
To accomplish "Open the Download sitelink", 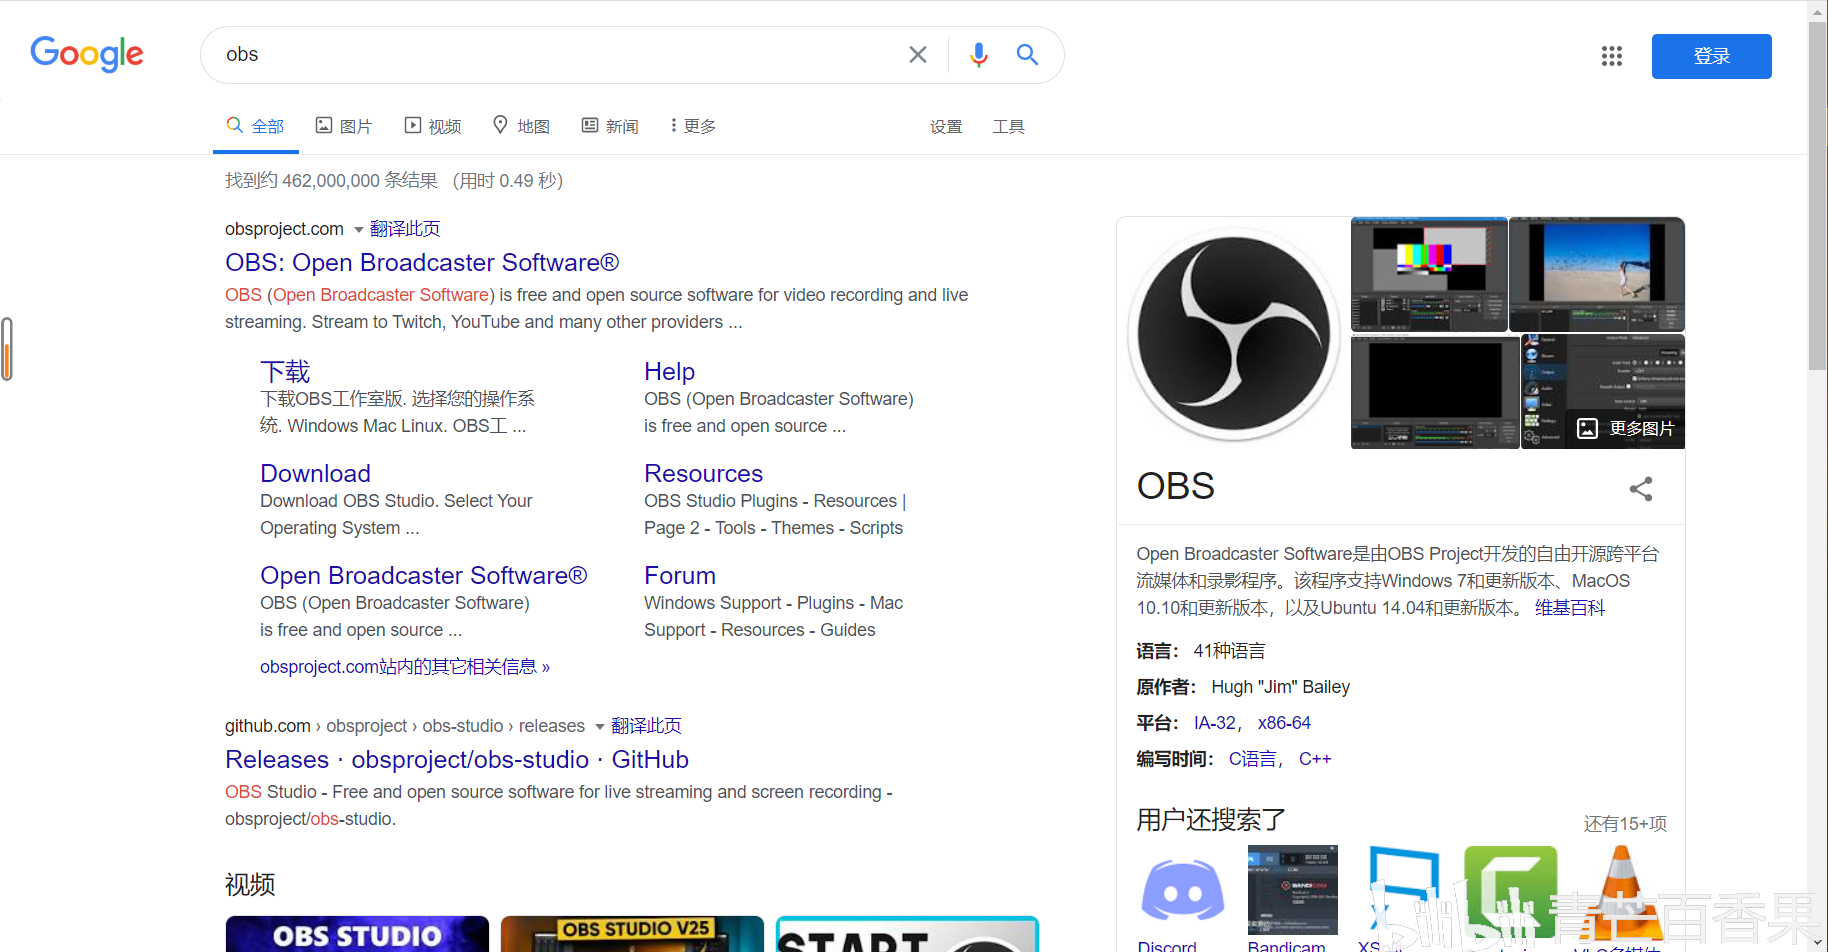I will [x=315, y=474].
